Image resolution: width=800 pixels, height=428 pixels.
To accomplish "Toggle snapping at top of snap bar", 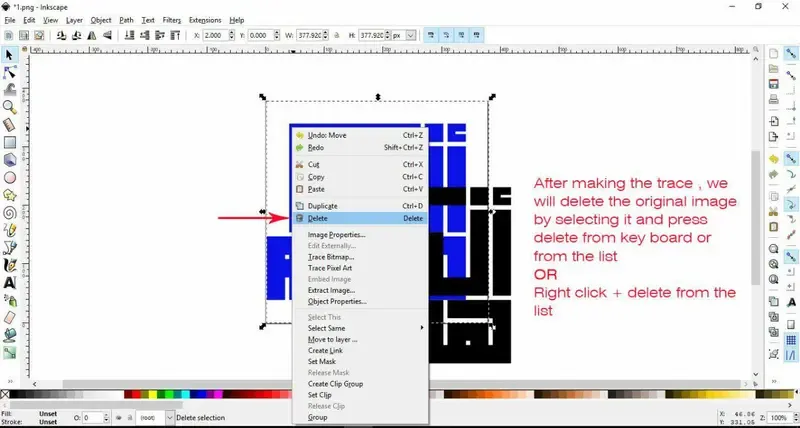I will coord(791,54).
